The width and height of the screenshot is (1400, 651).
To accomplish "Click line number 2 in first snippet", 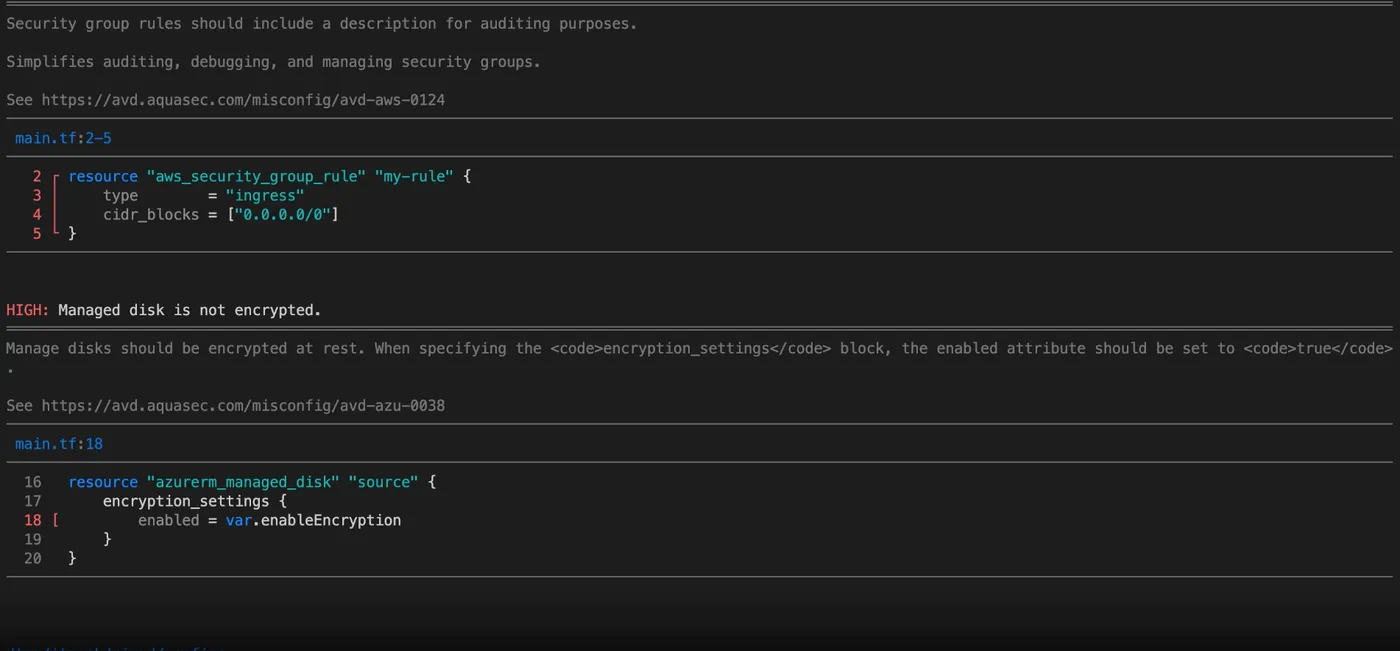I will point(37,176).
